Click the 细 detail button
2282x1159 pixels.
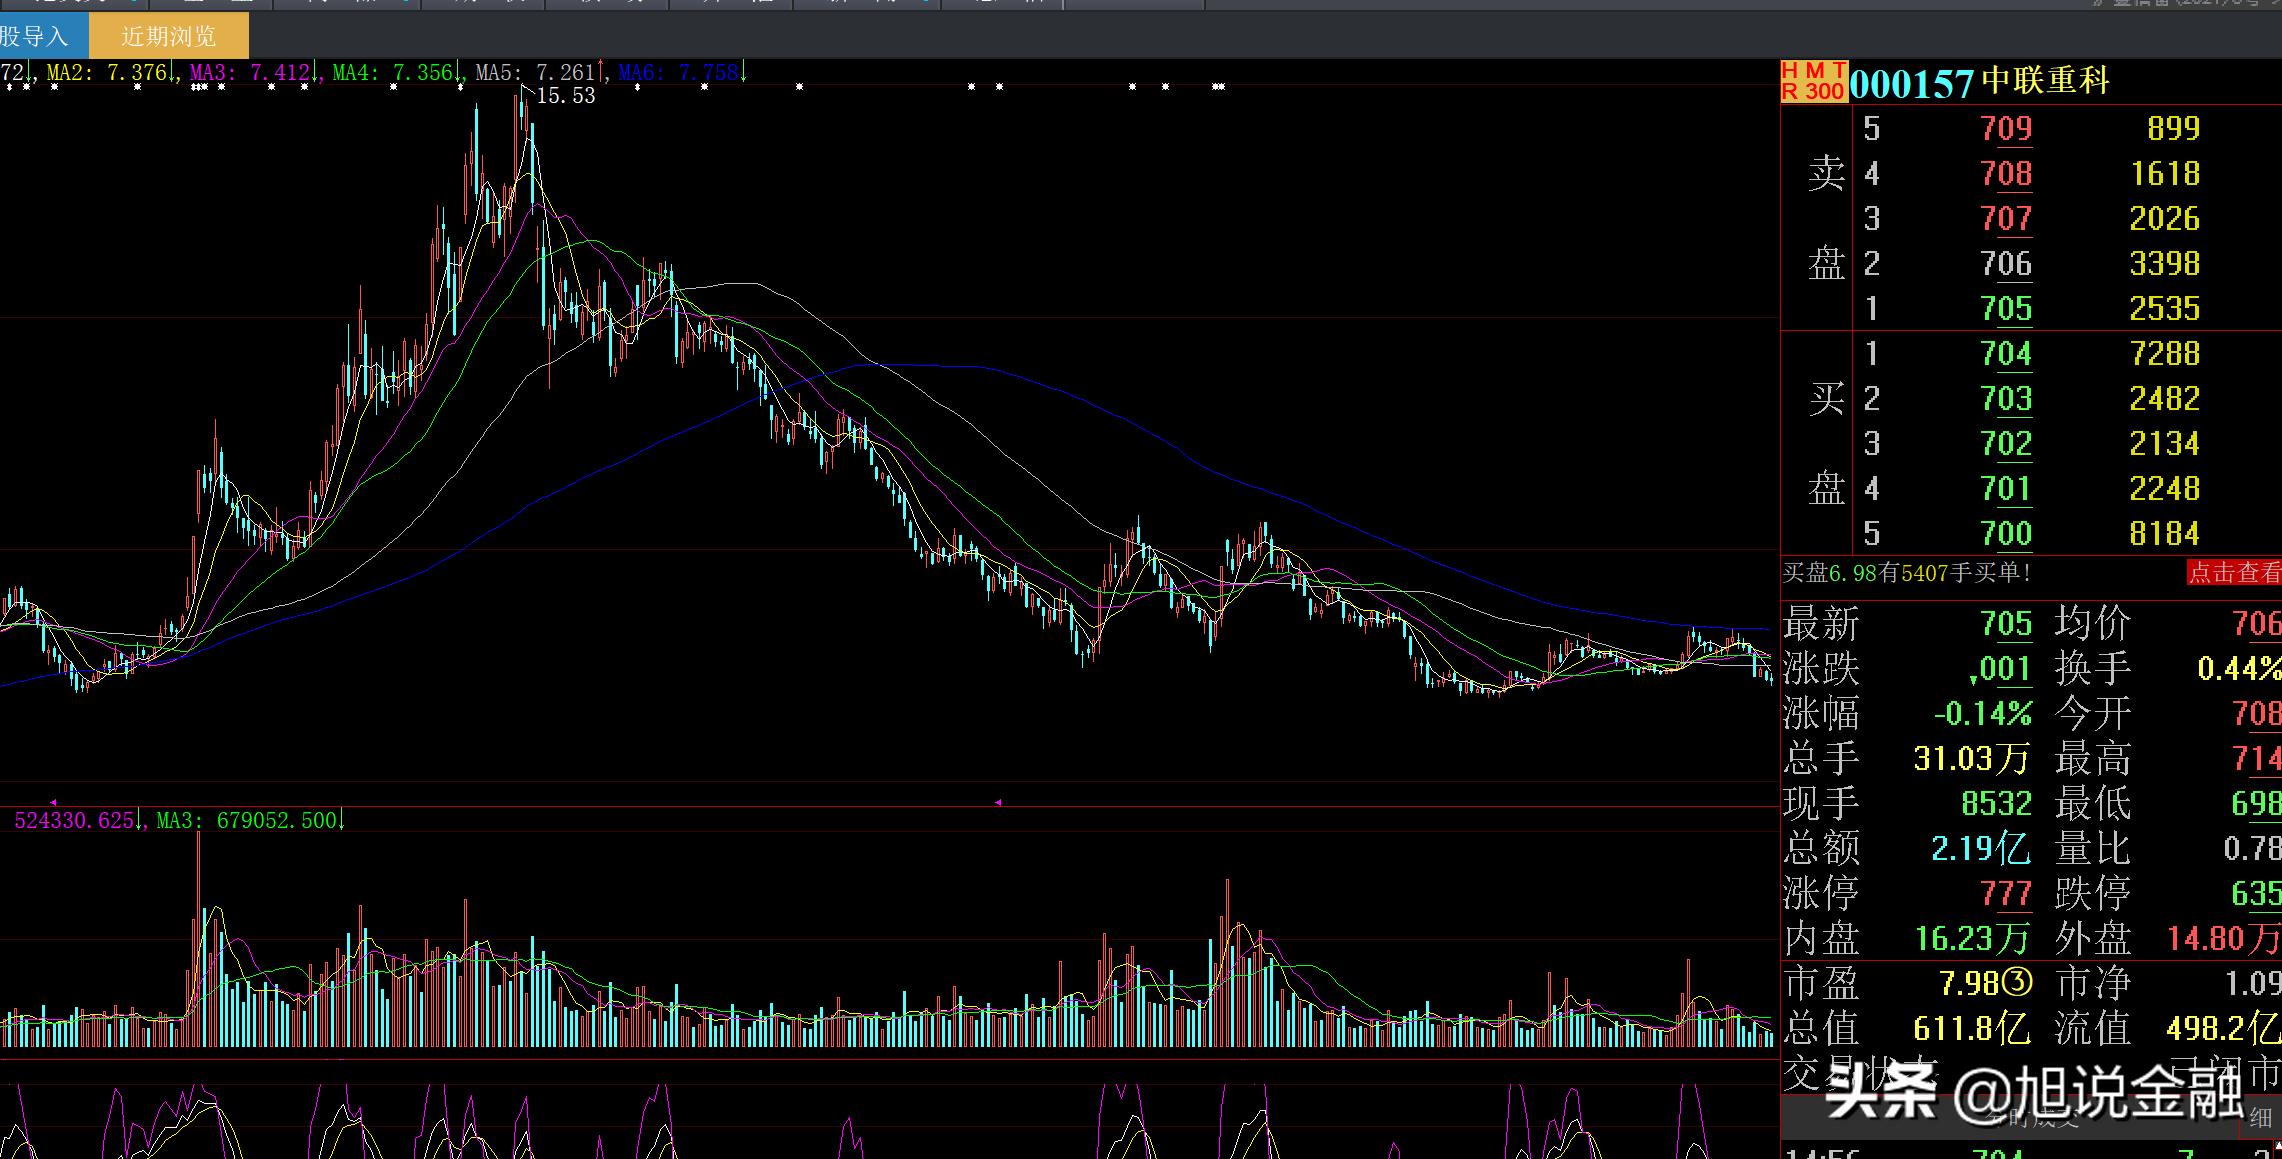pyautogui.click(x=2260, y=1117)
